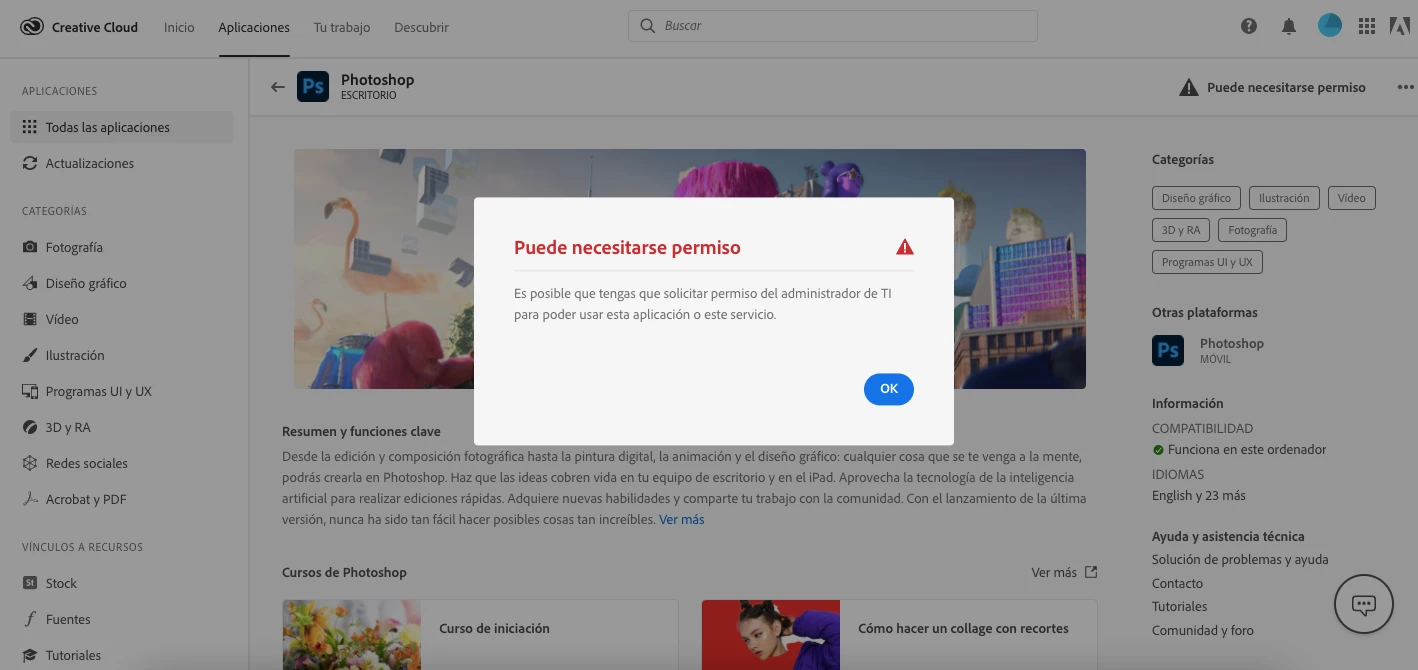Open Stock resource link in sidebar

click(122, 583)
